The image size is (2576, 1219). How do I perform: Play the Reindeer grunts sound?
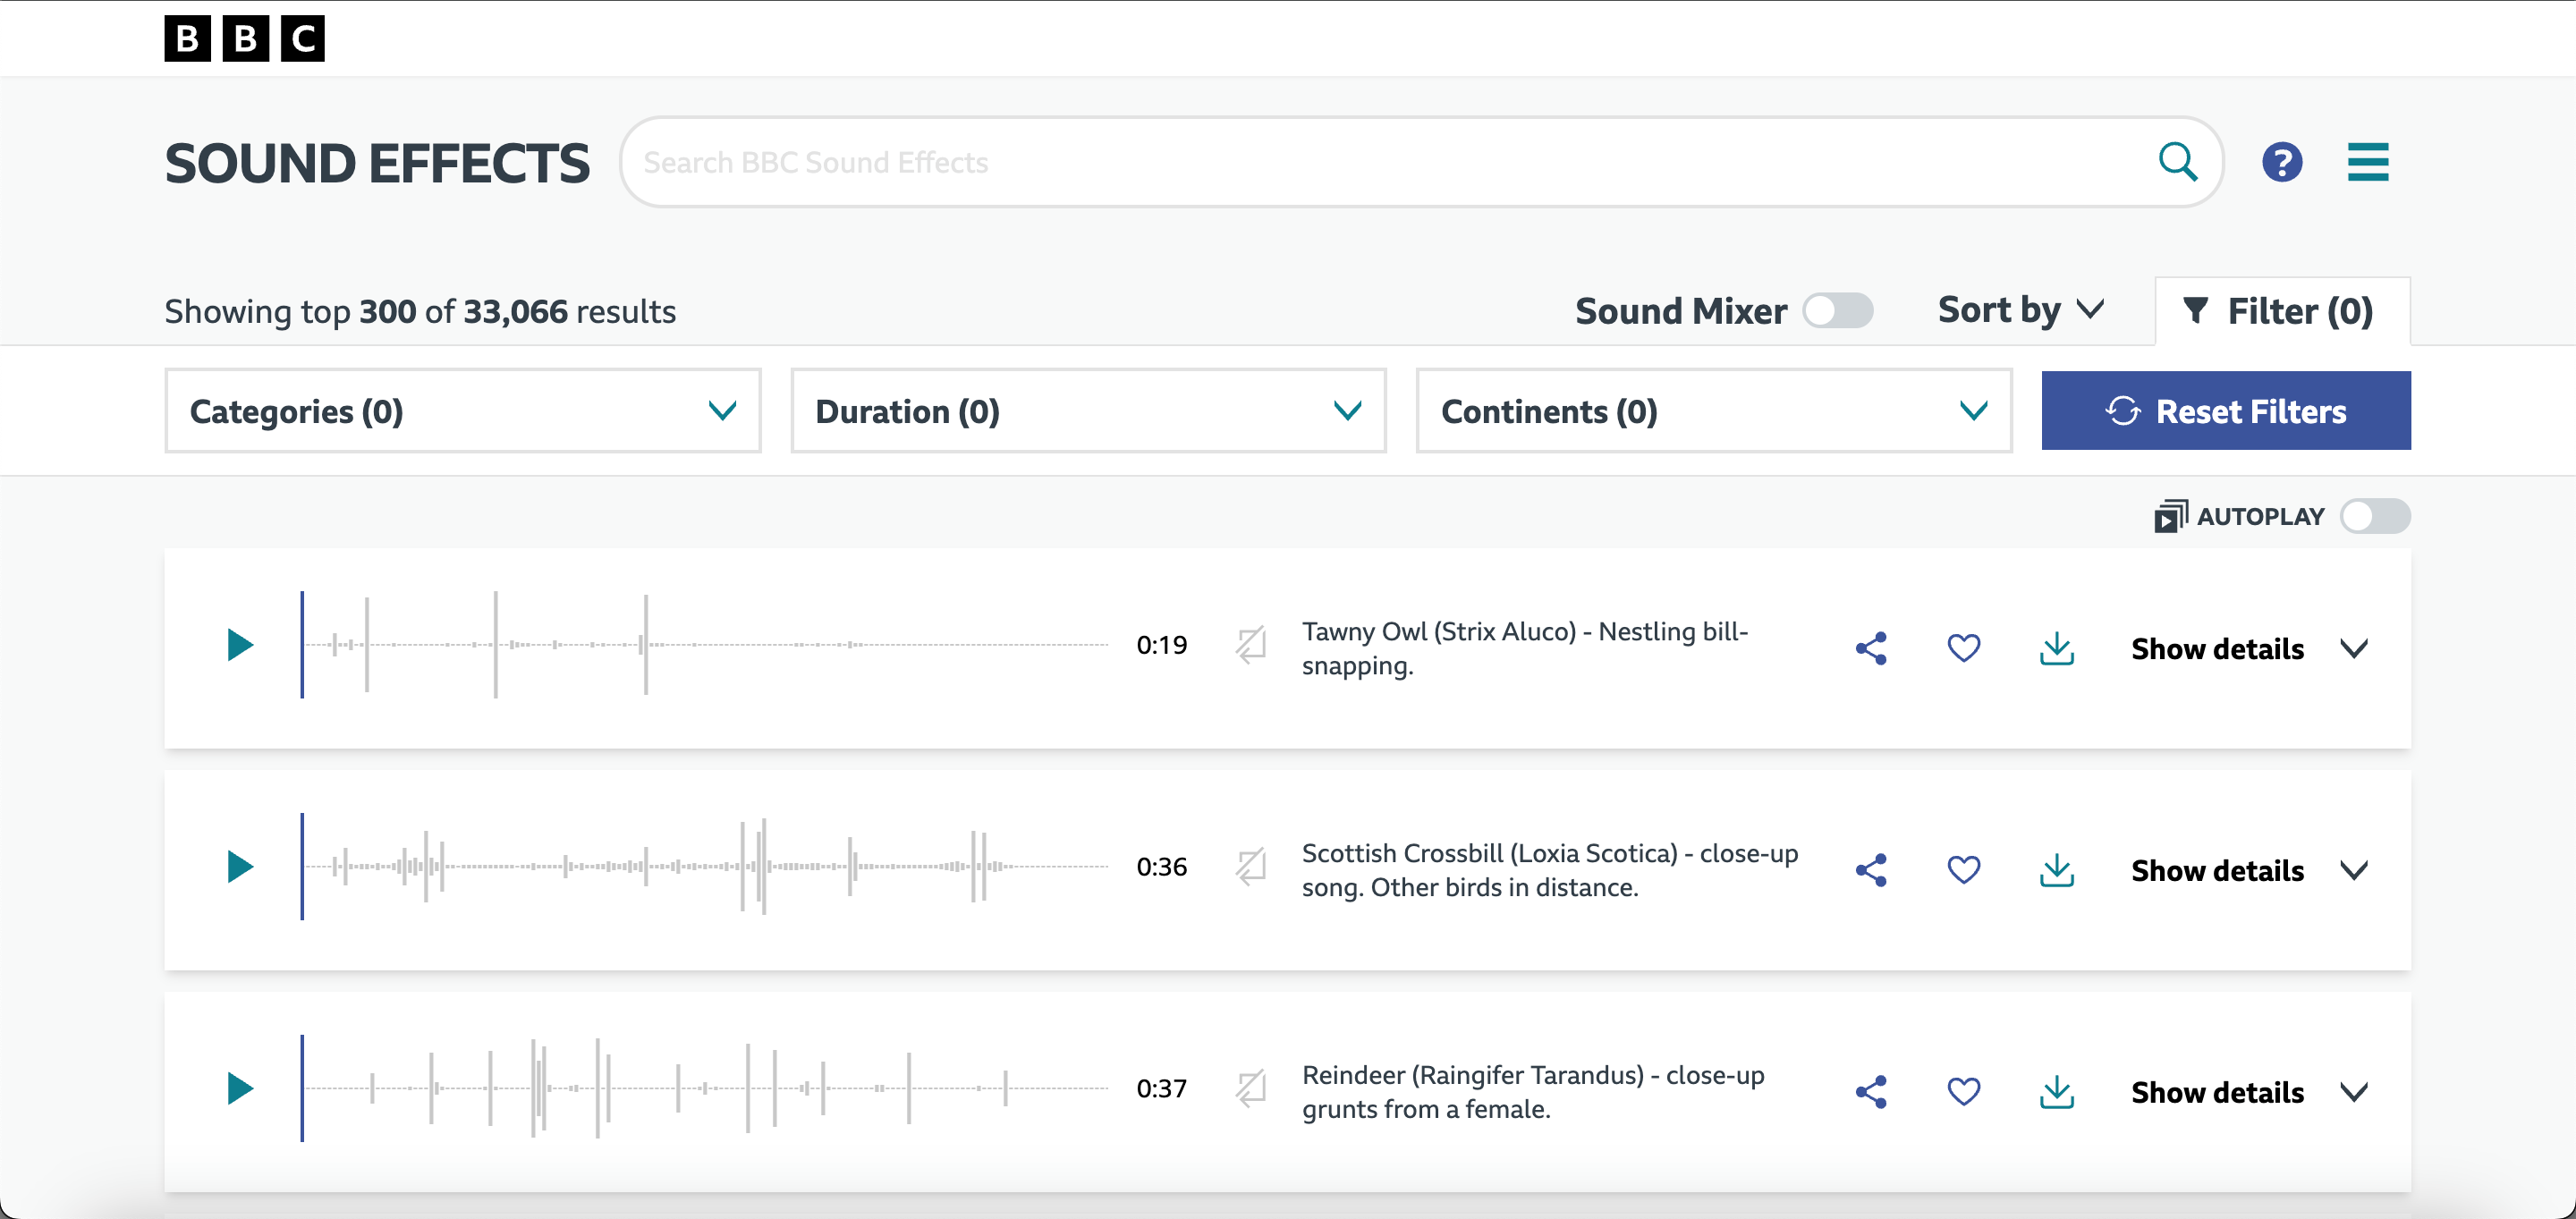[240, 1088]
